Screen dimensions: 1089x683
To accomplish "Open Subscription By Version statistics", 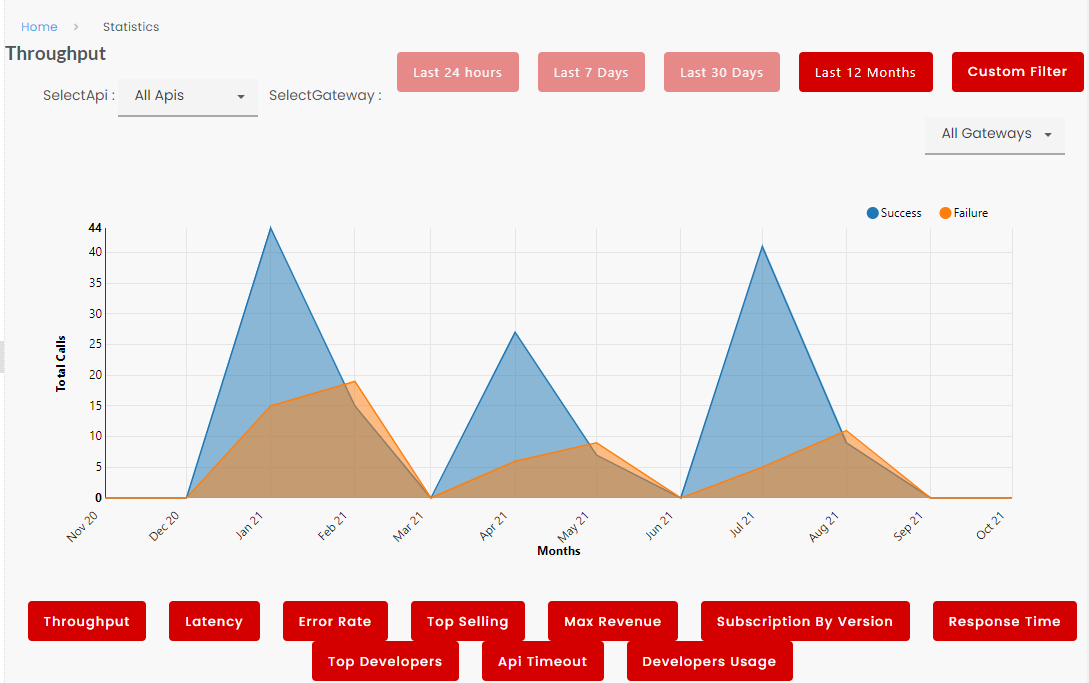I will click(x=804, y=621).
